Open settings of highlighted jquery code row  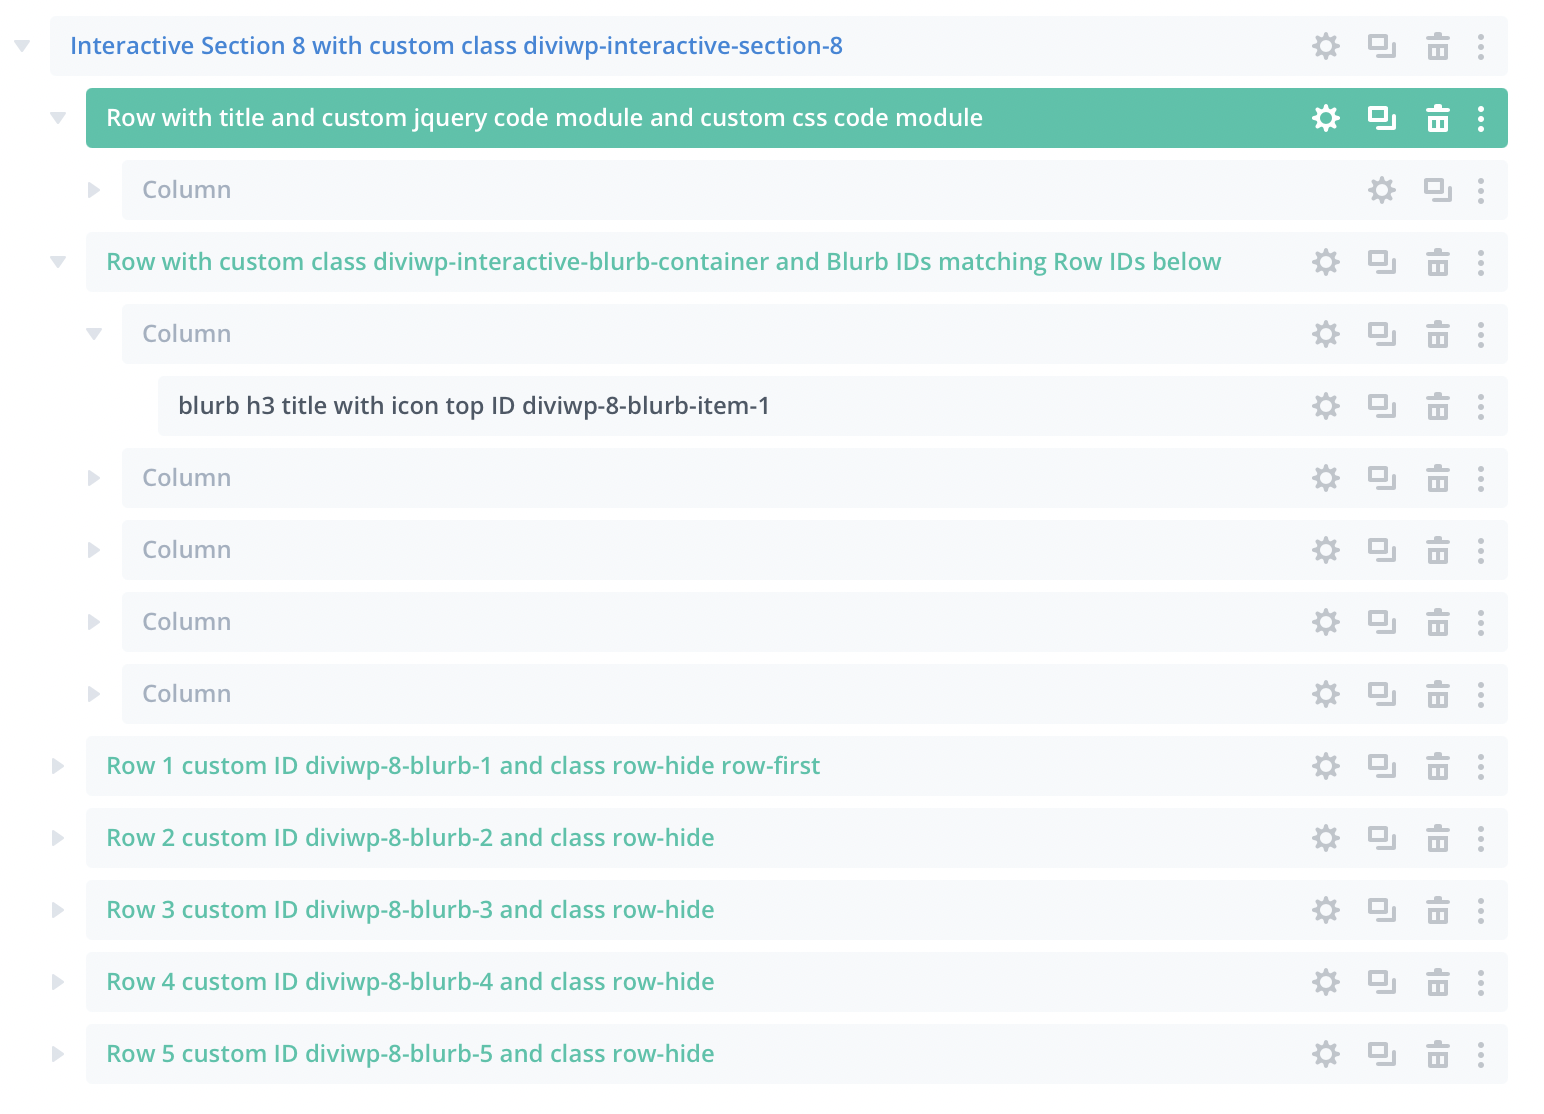[1326, 118]
